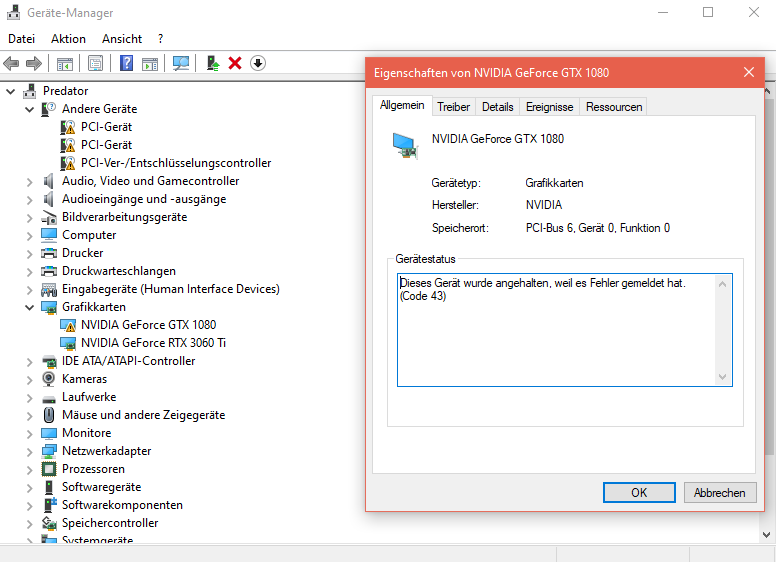Click the Hersteller value 'NVIDIA'
Image resolution: width=776 pixels, height=562 pixels.
[x=544, y=205]
